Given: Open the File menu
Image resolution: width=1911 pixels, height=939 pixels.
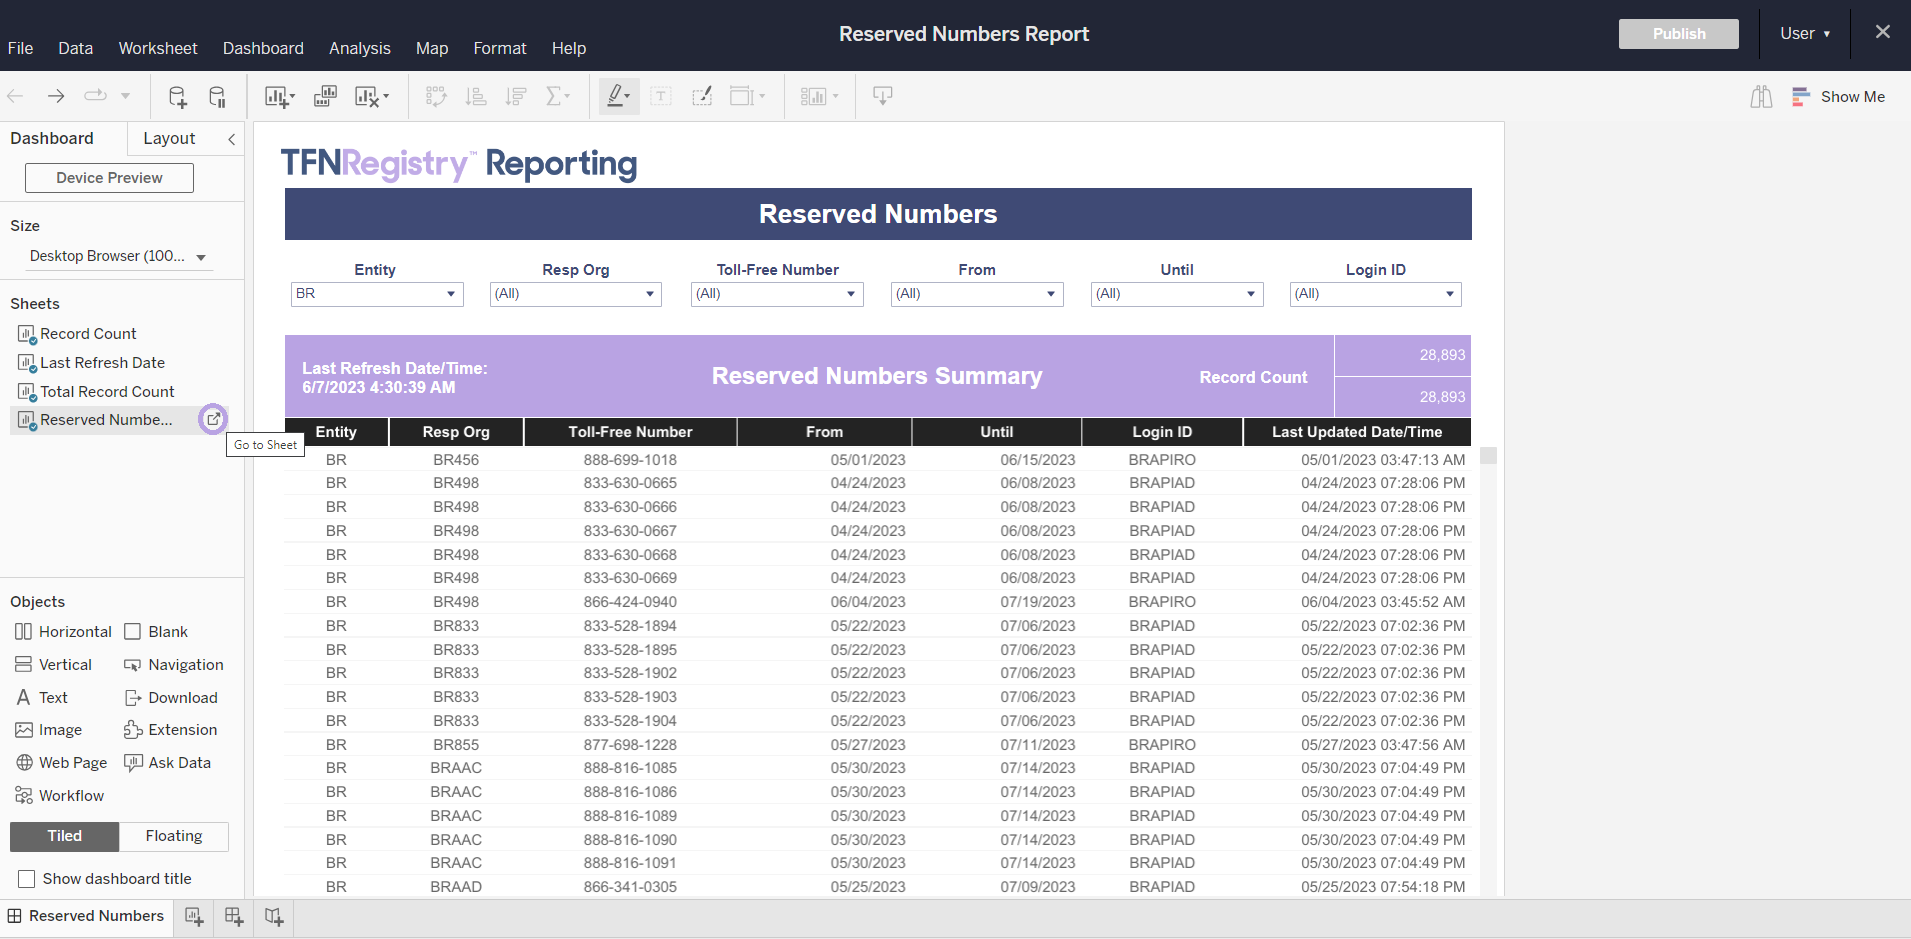Looking at the screenshot, I should click(20, 48).
